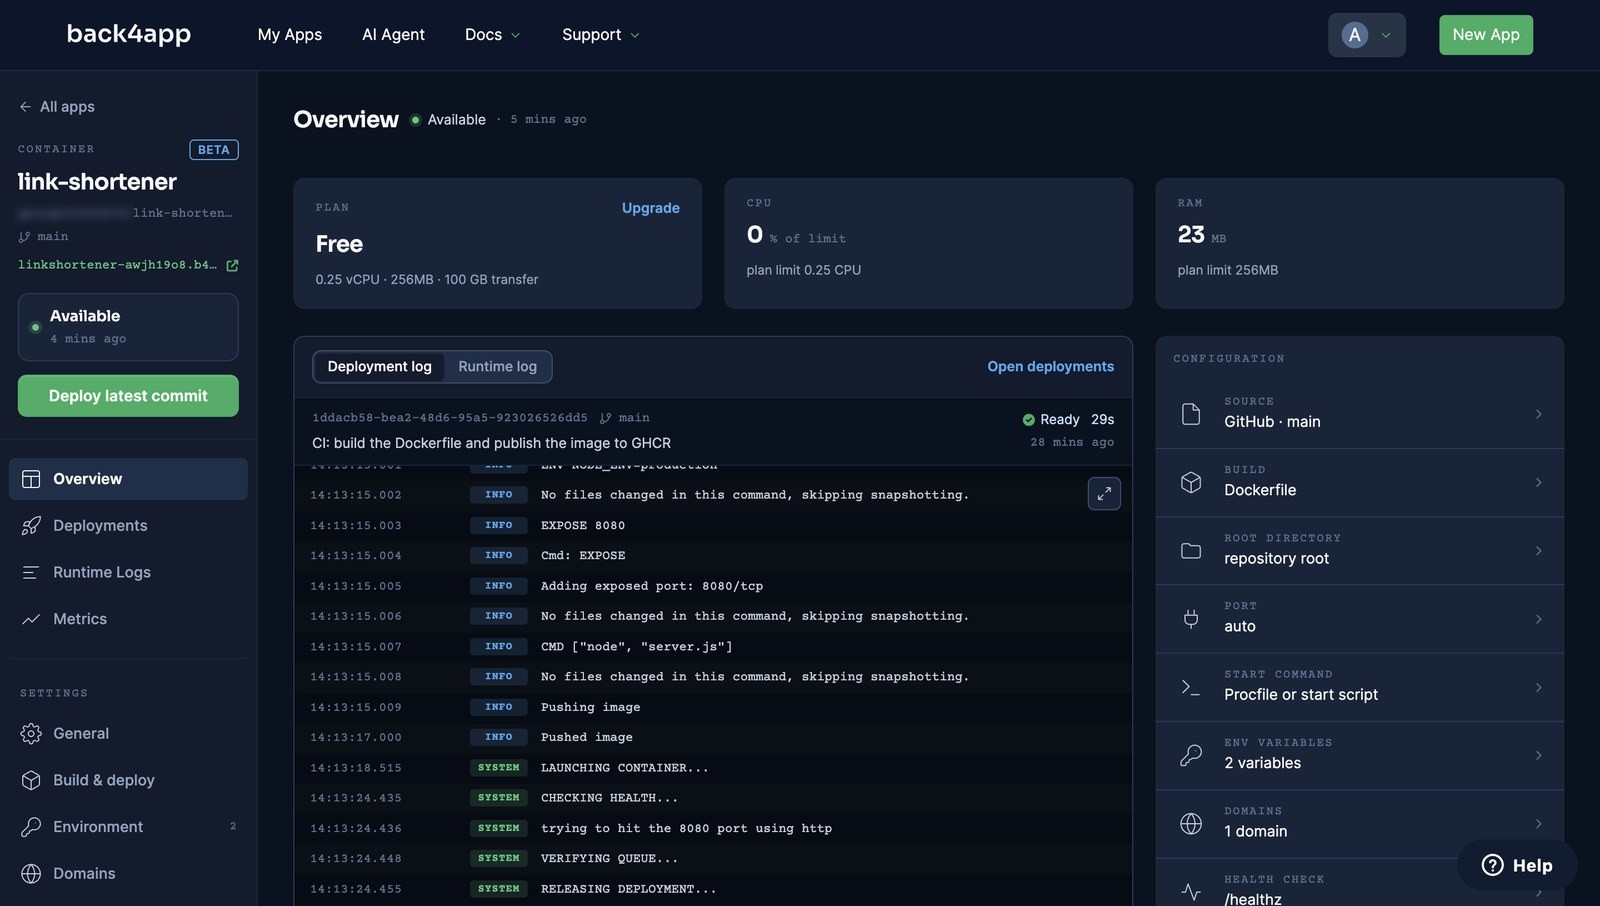Image resolution: width=1600 pixels, height=906 pixels.
Task: Click the Open deployments link
Action: click(1051, 367)
